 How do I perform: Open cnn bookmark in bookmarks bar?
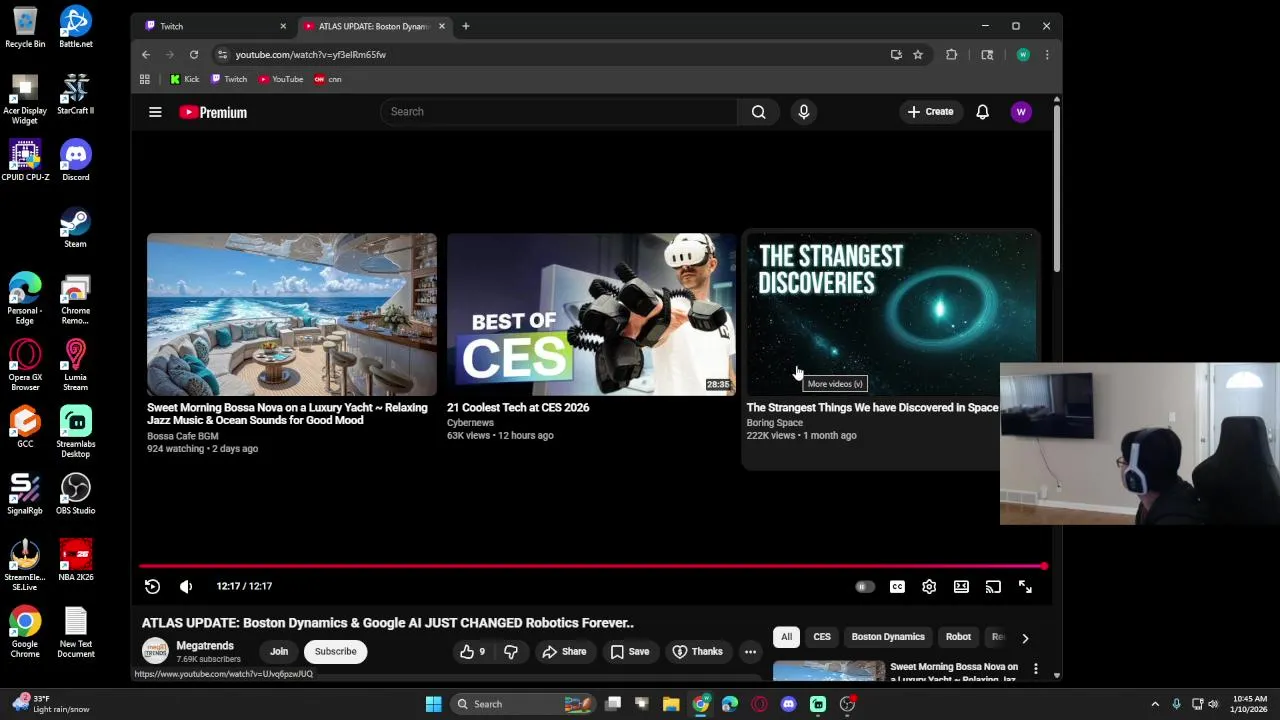click(x=328, y=79)
